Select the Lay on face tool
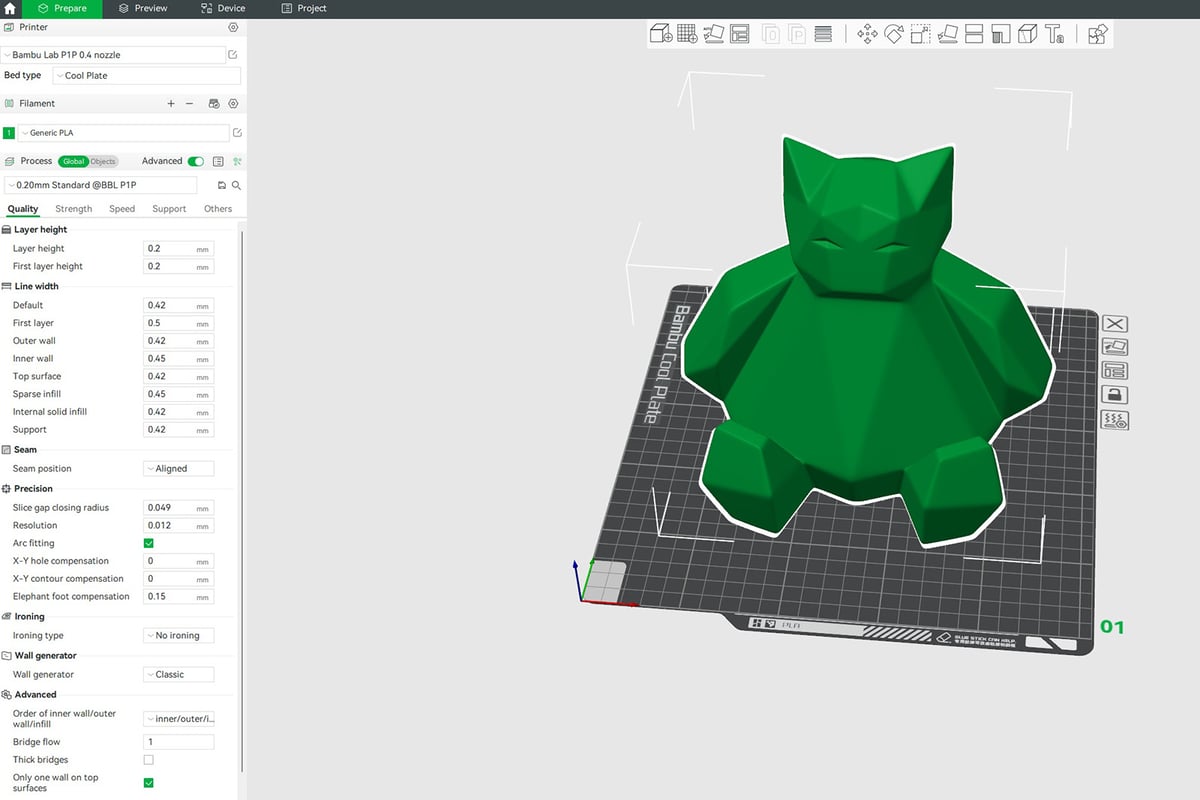The image size is (1200, 800). [x=948, y=34]
